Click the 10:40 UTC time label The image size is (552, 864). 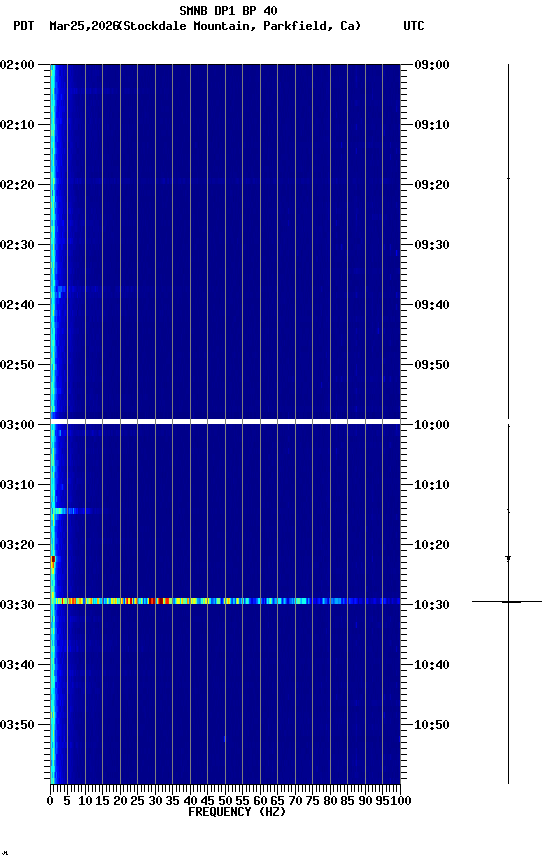coord(432,665)
